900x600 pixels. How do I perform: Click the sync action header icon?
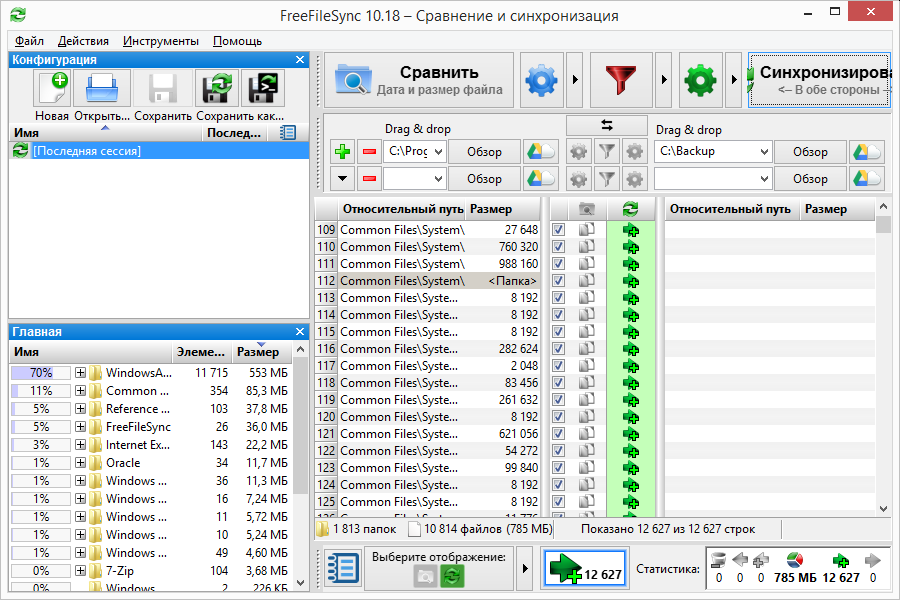[631, 209]
